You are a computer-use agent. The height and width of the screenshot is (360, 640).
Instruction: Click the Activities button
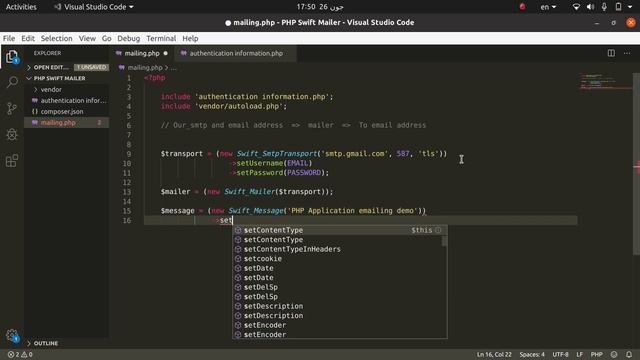pyautogui.click(x=21, y=7)
